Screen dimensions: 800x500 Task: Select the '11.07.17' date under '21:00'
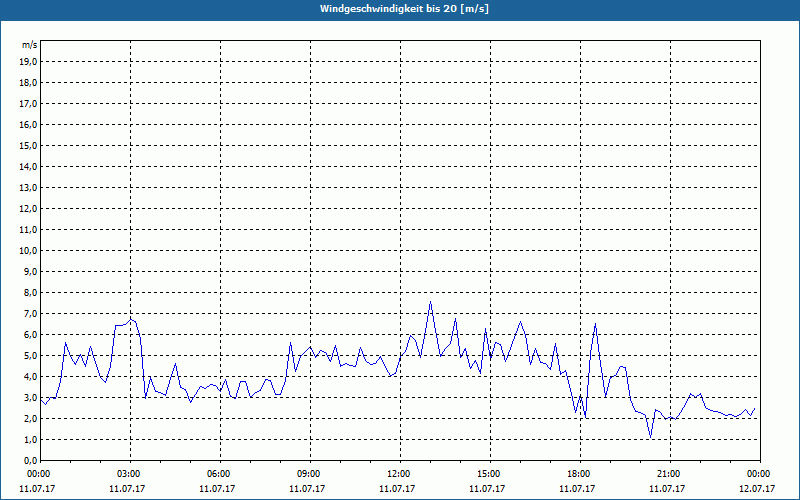[x=667, y=488]
